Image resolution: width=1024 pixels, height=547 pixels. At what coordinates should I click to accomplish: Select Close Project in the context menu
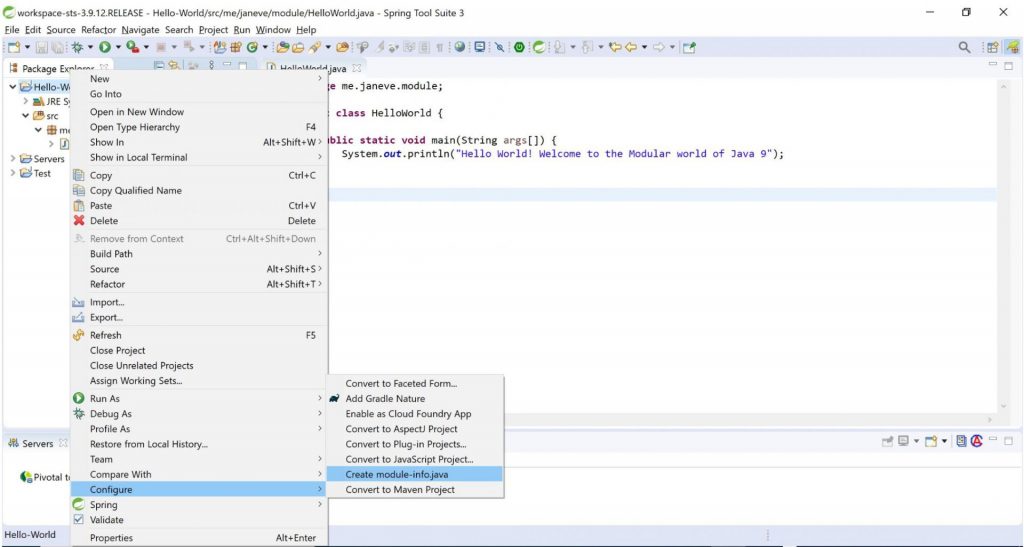(199, 351)
